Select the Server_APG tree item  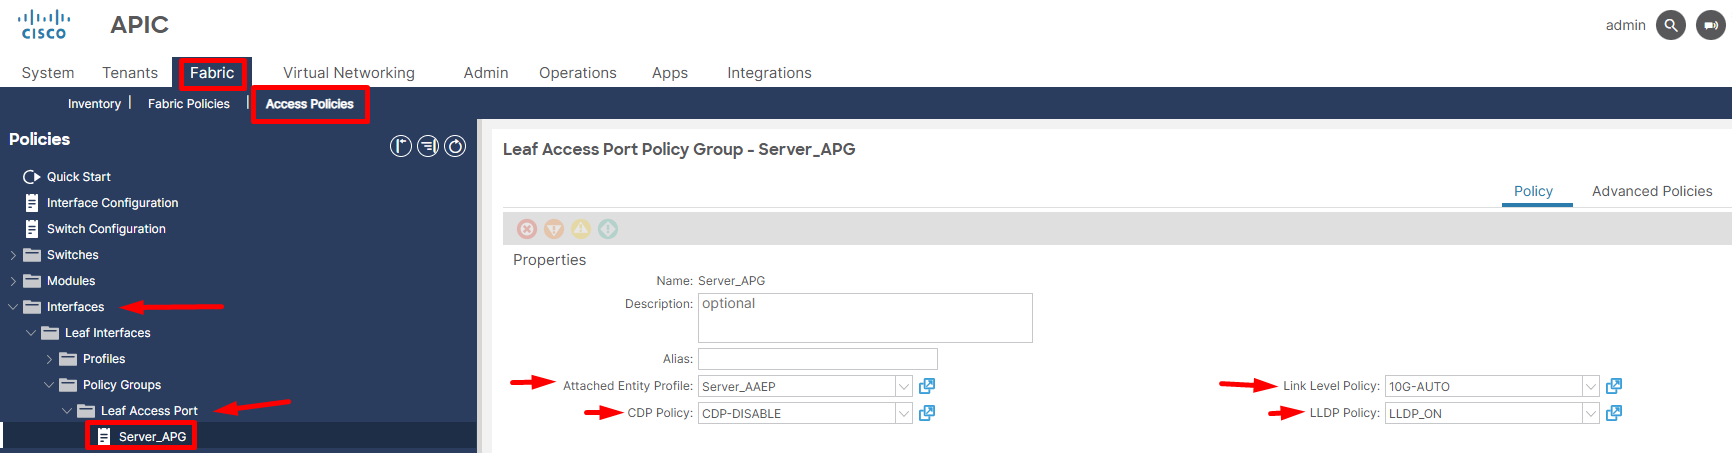pyautogui.click(x=153, y=437)
